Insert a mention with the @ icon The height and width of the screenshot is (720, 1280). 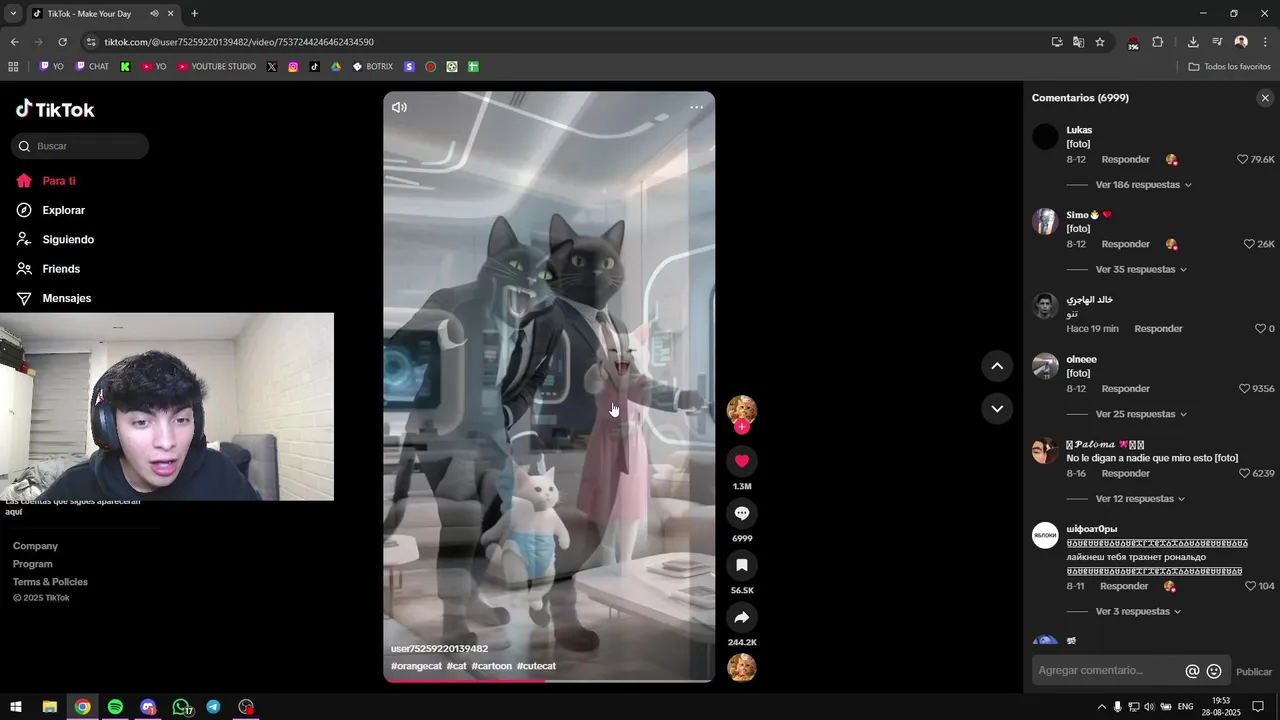[1192, 671]
